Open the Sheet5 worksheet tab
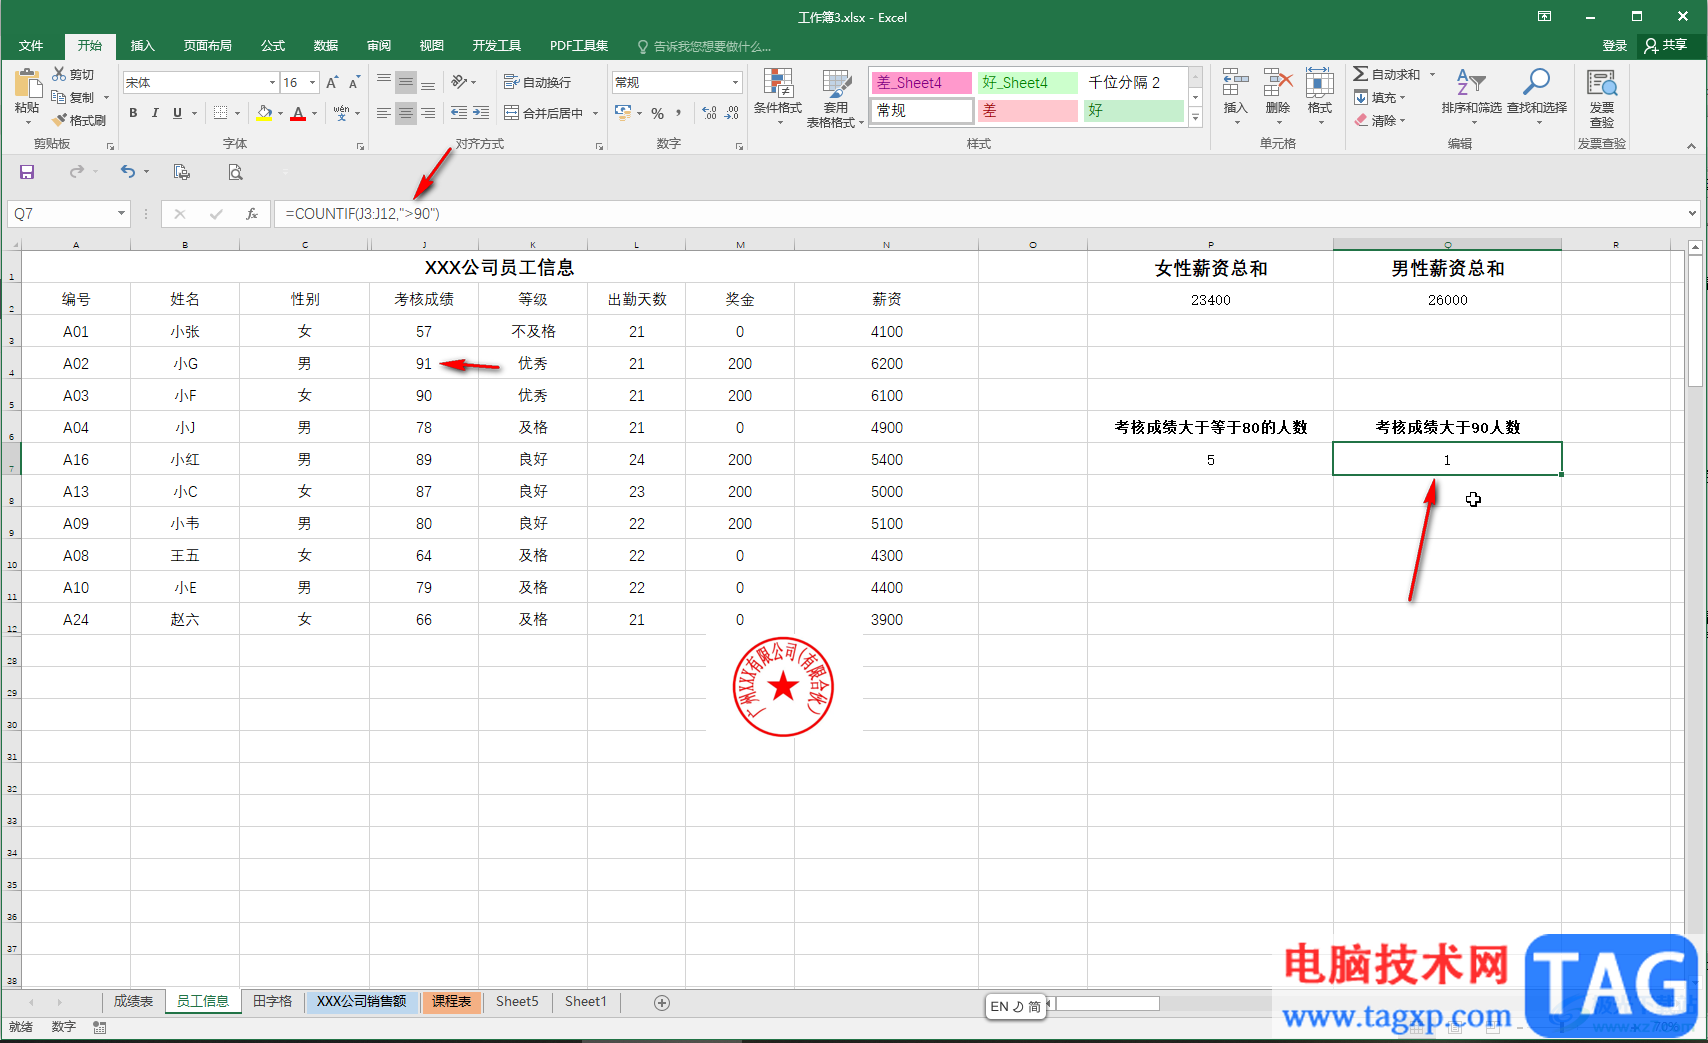This screenshot has height=1043, width=1708. [517, 1001]
